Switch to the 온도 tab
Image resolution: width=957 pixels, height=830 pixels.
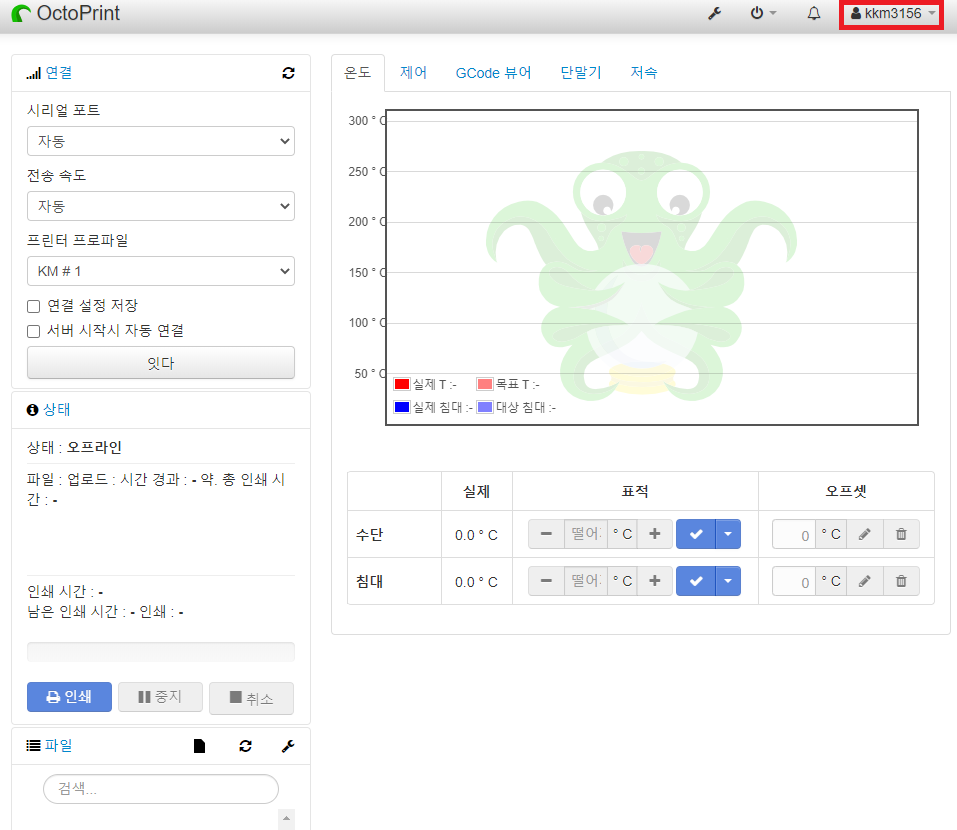(x=358, y=73)
